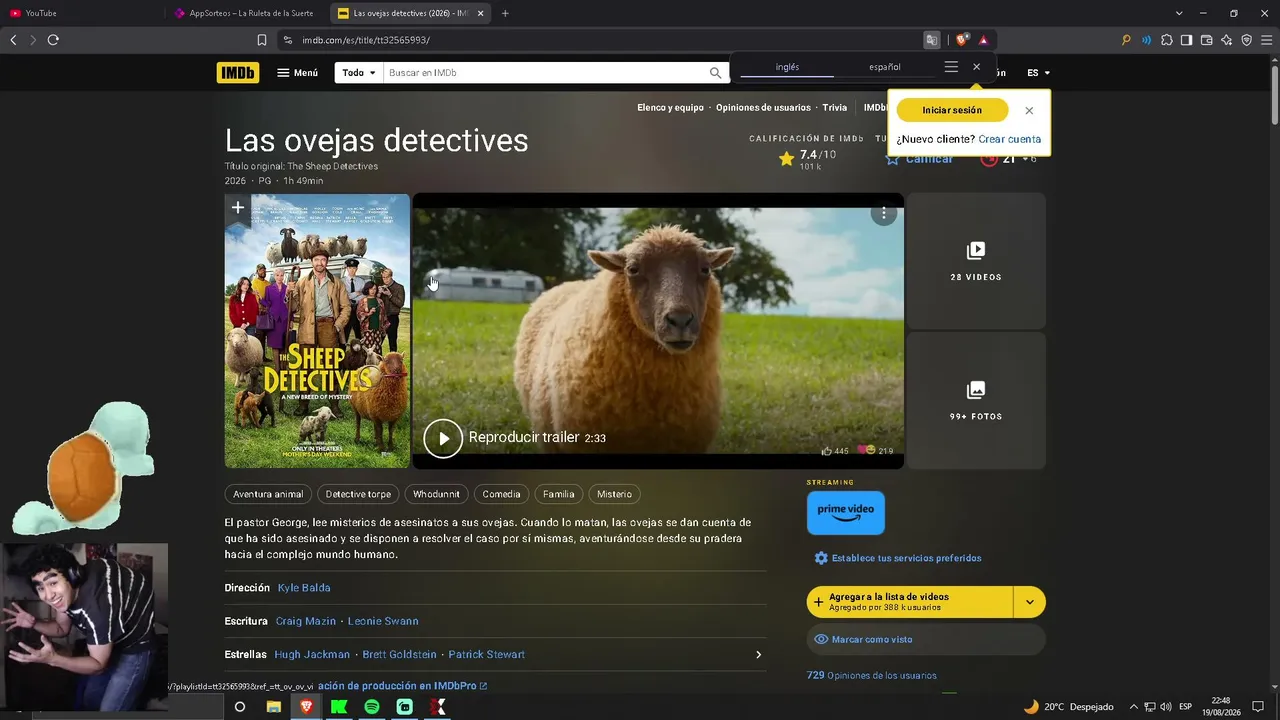Open the browser extensions puzzle icon

point(1166,40)
